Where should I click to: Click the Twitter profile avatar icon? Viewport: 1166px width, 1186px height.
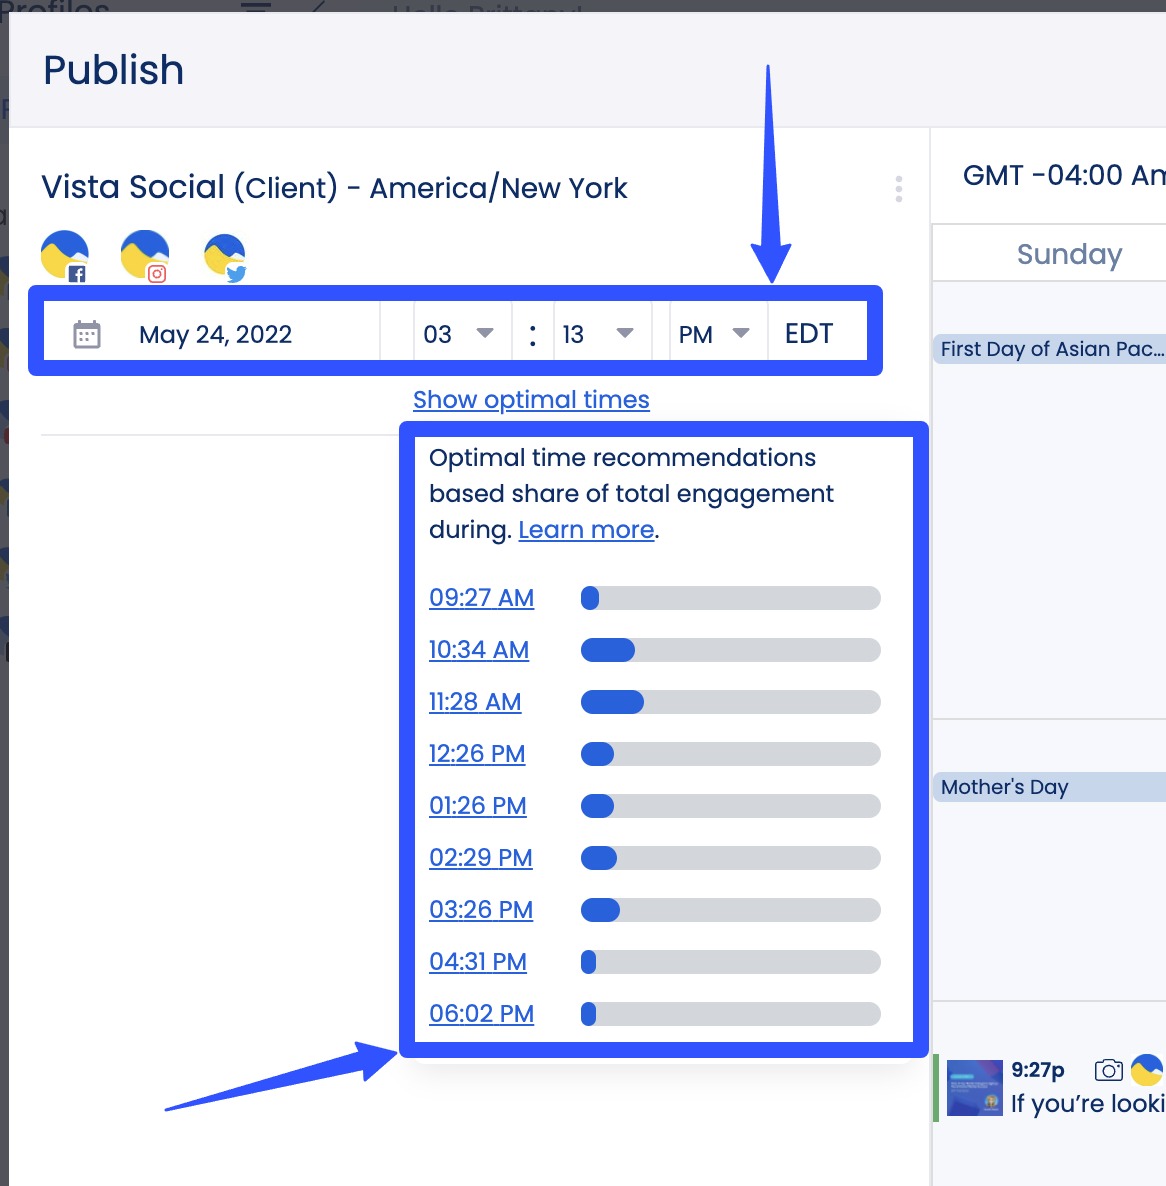tap(225, 258)
